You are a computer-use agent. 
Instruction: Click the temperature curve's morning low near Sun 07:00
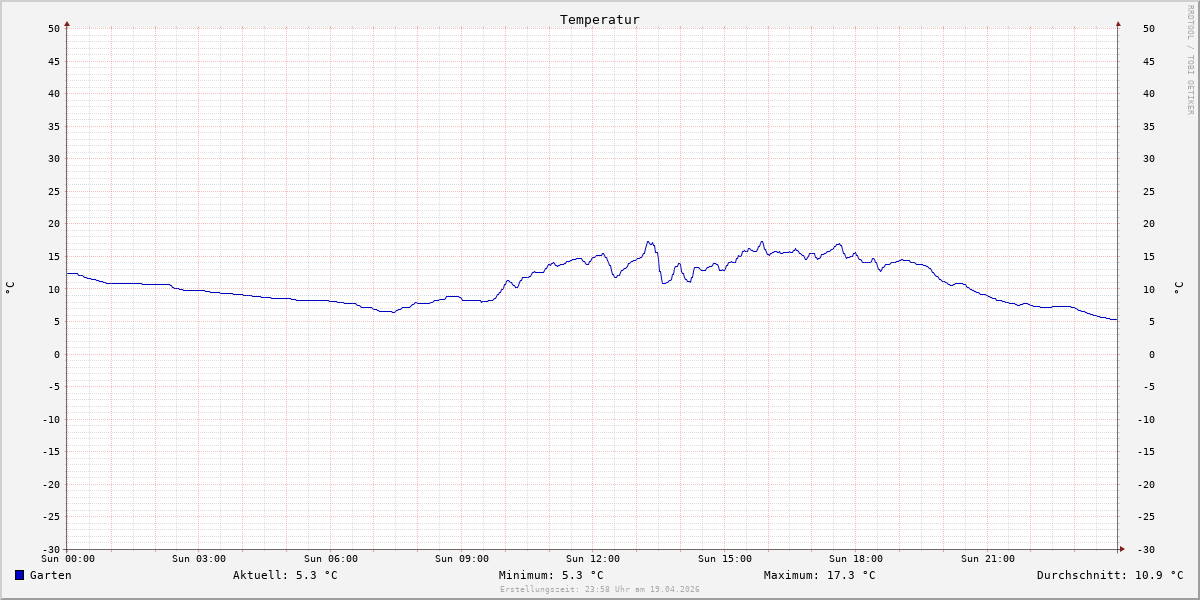pos(392,312)
